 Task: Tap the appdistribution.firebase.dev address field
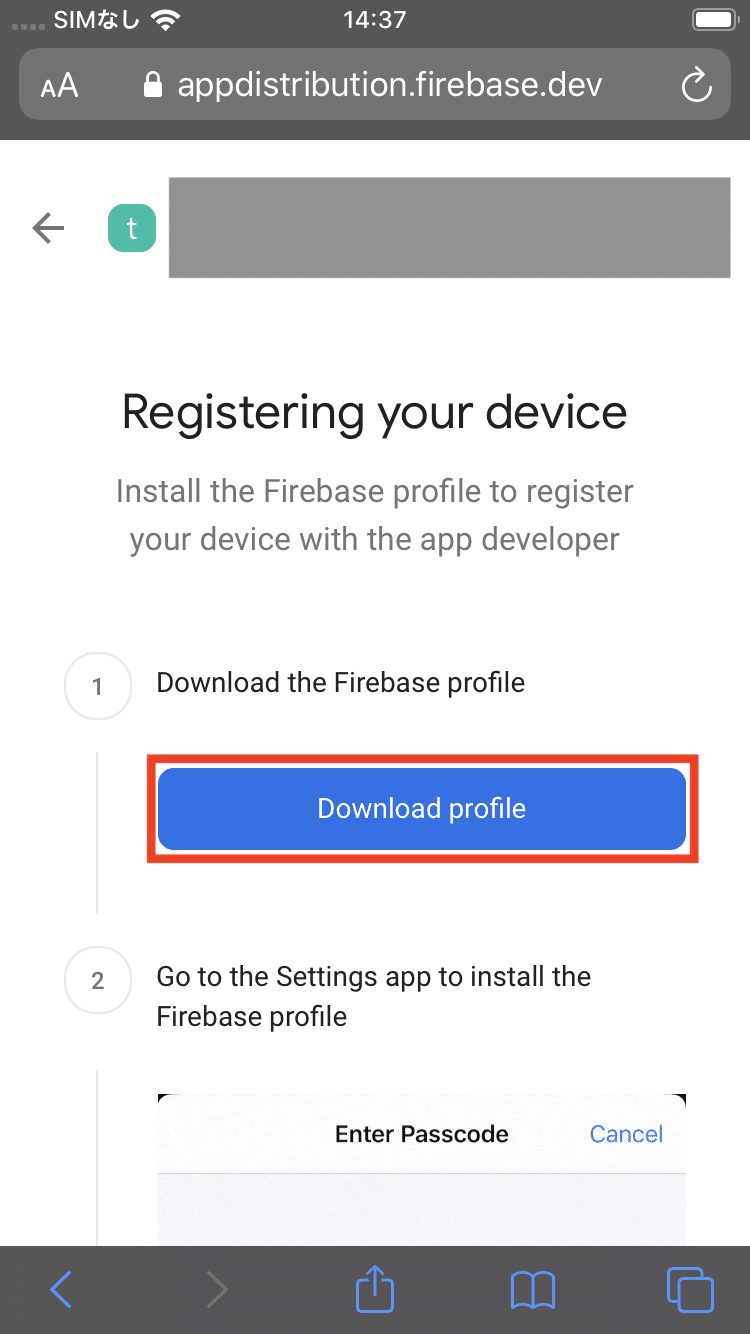pyautogui.click(x=389, y=85)
